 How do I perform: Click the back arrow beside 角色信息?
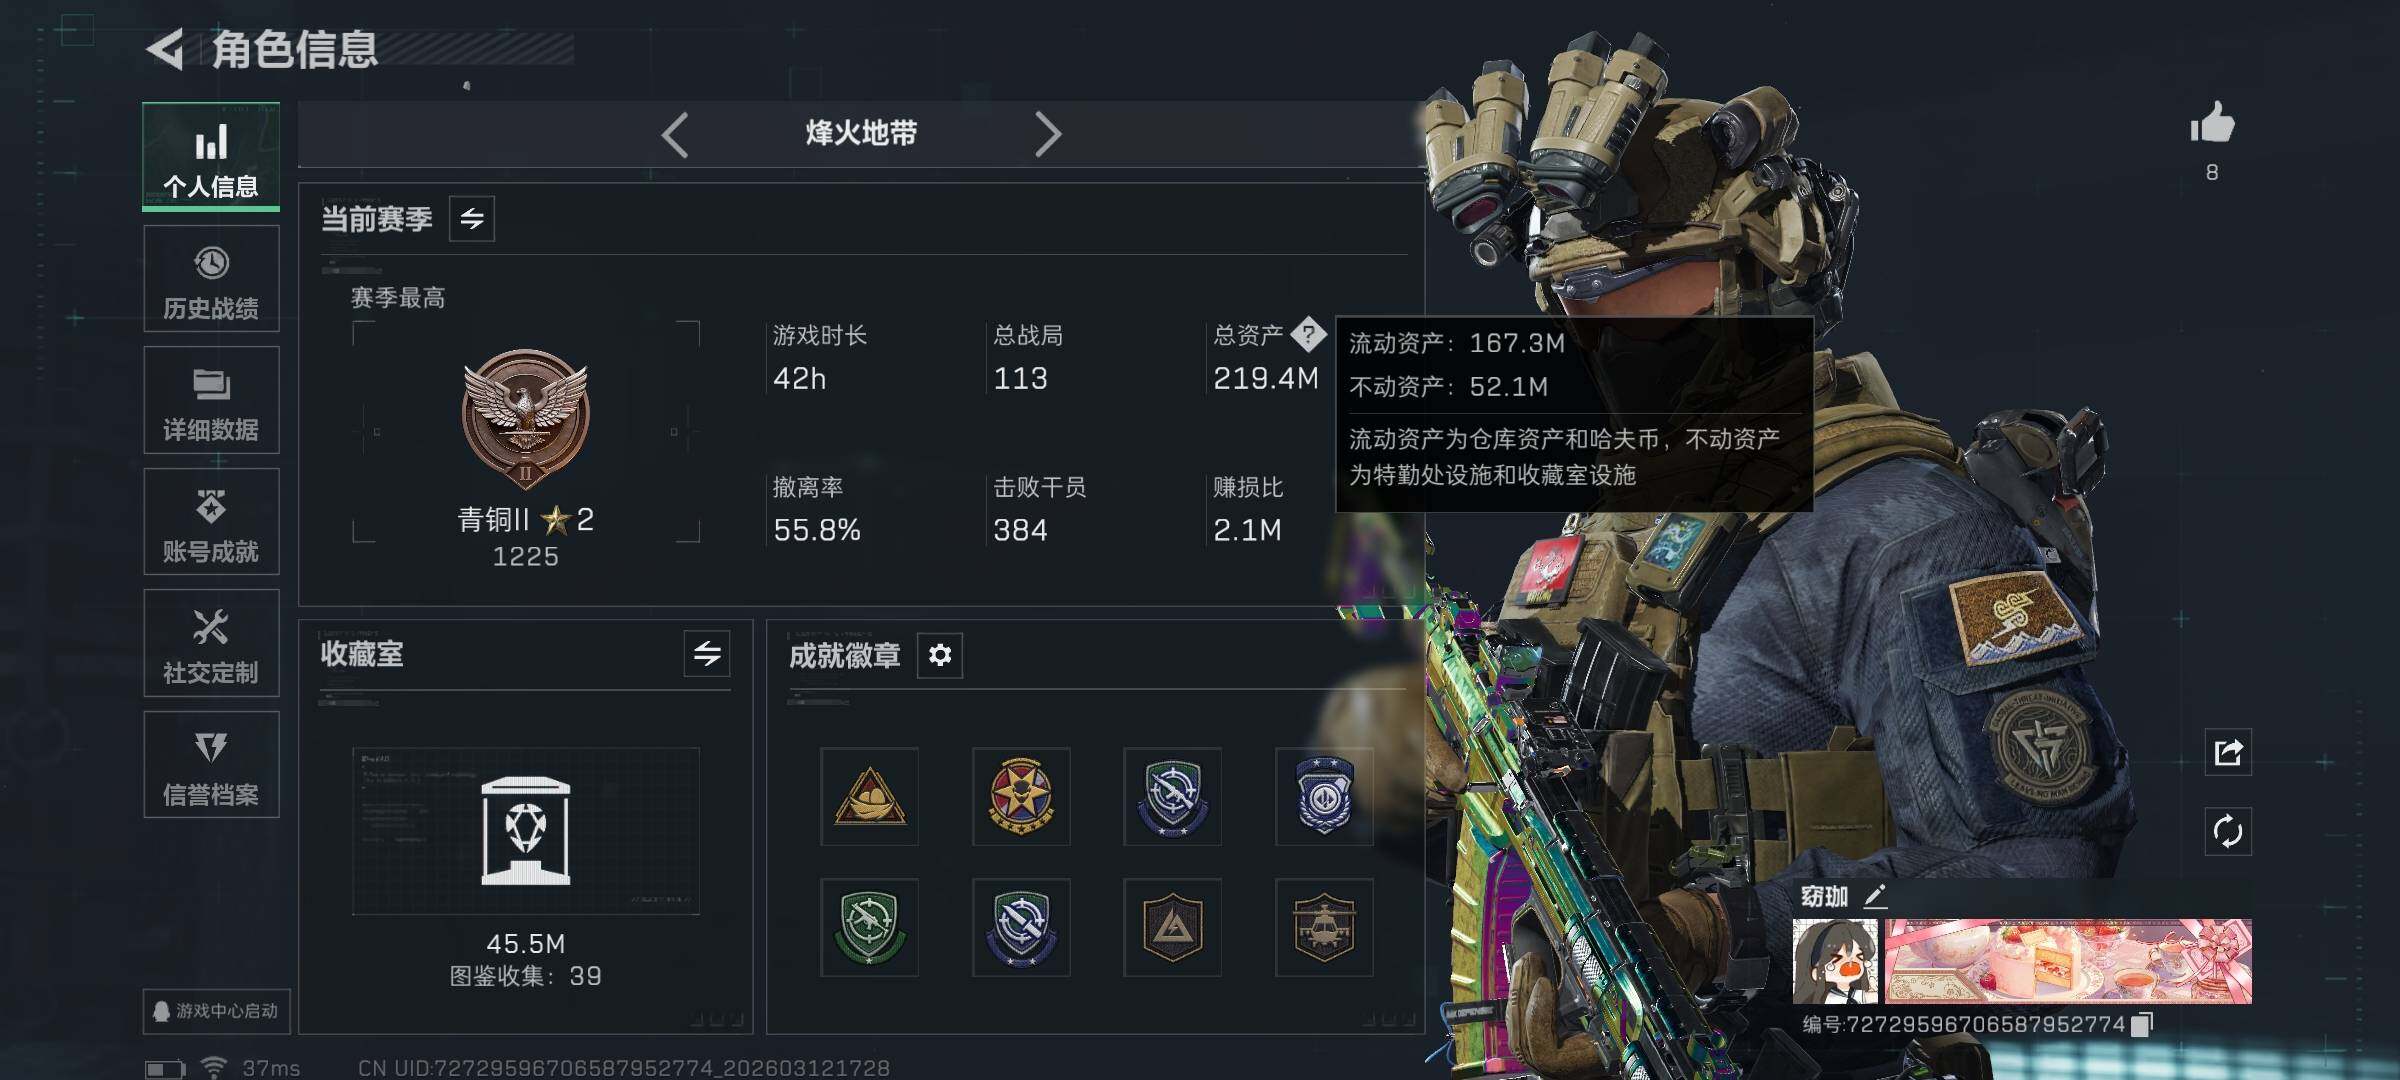point(165,50)
